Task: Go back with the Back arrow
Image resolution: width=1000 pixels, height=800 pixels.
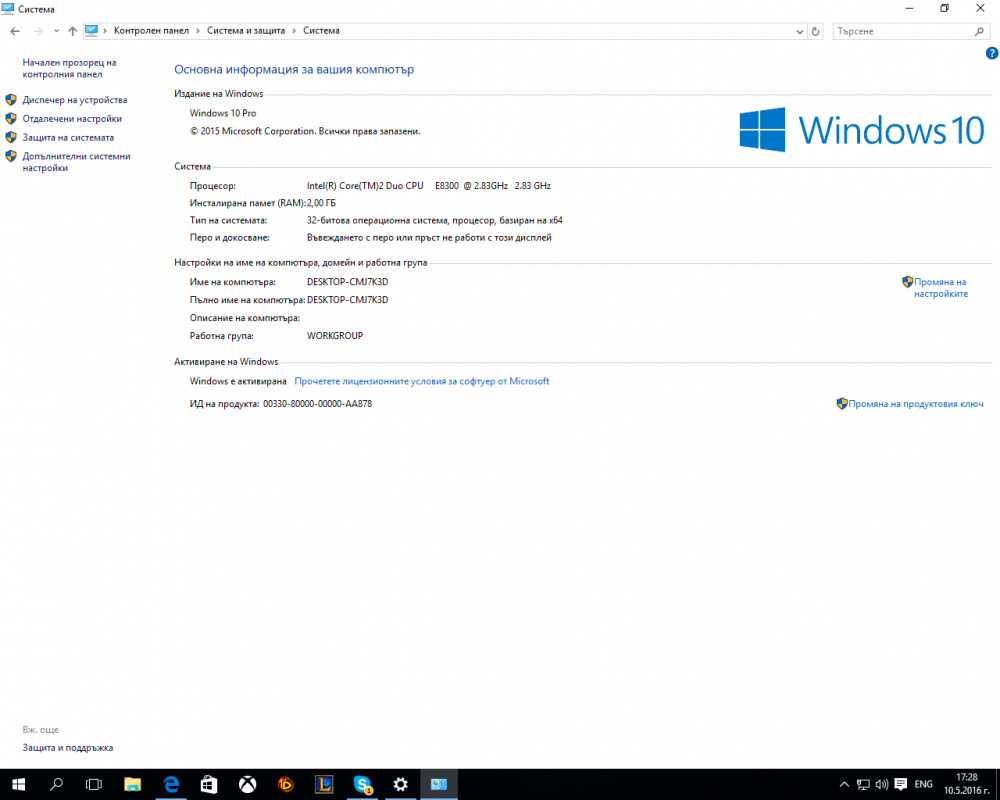Action: pyautogui.click(x=15, y=31)
